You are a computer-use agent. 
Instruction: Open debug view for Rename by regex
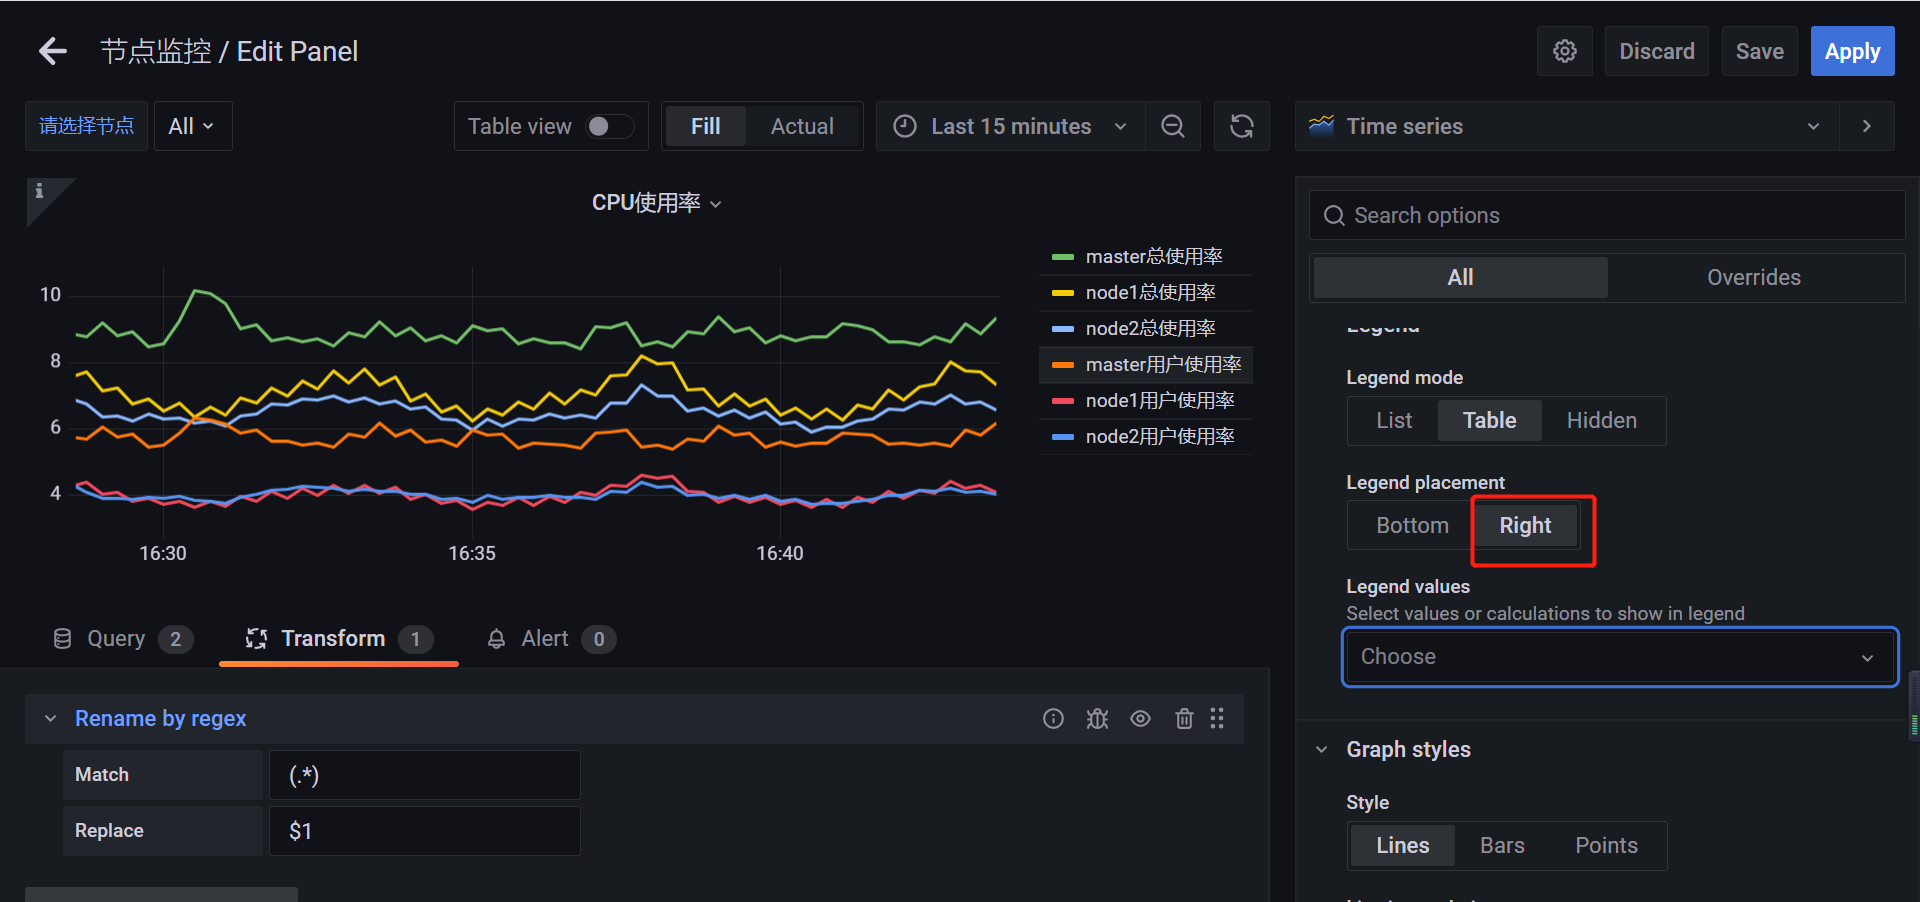(x=1096, y=718)
